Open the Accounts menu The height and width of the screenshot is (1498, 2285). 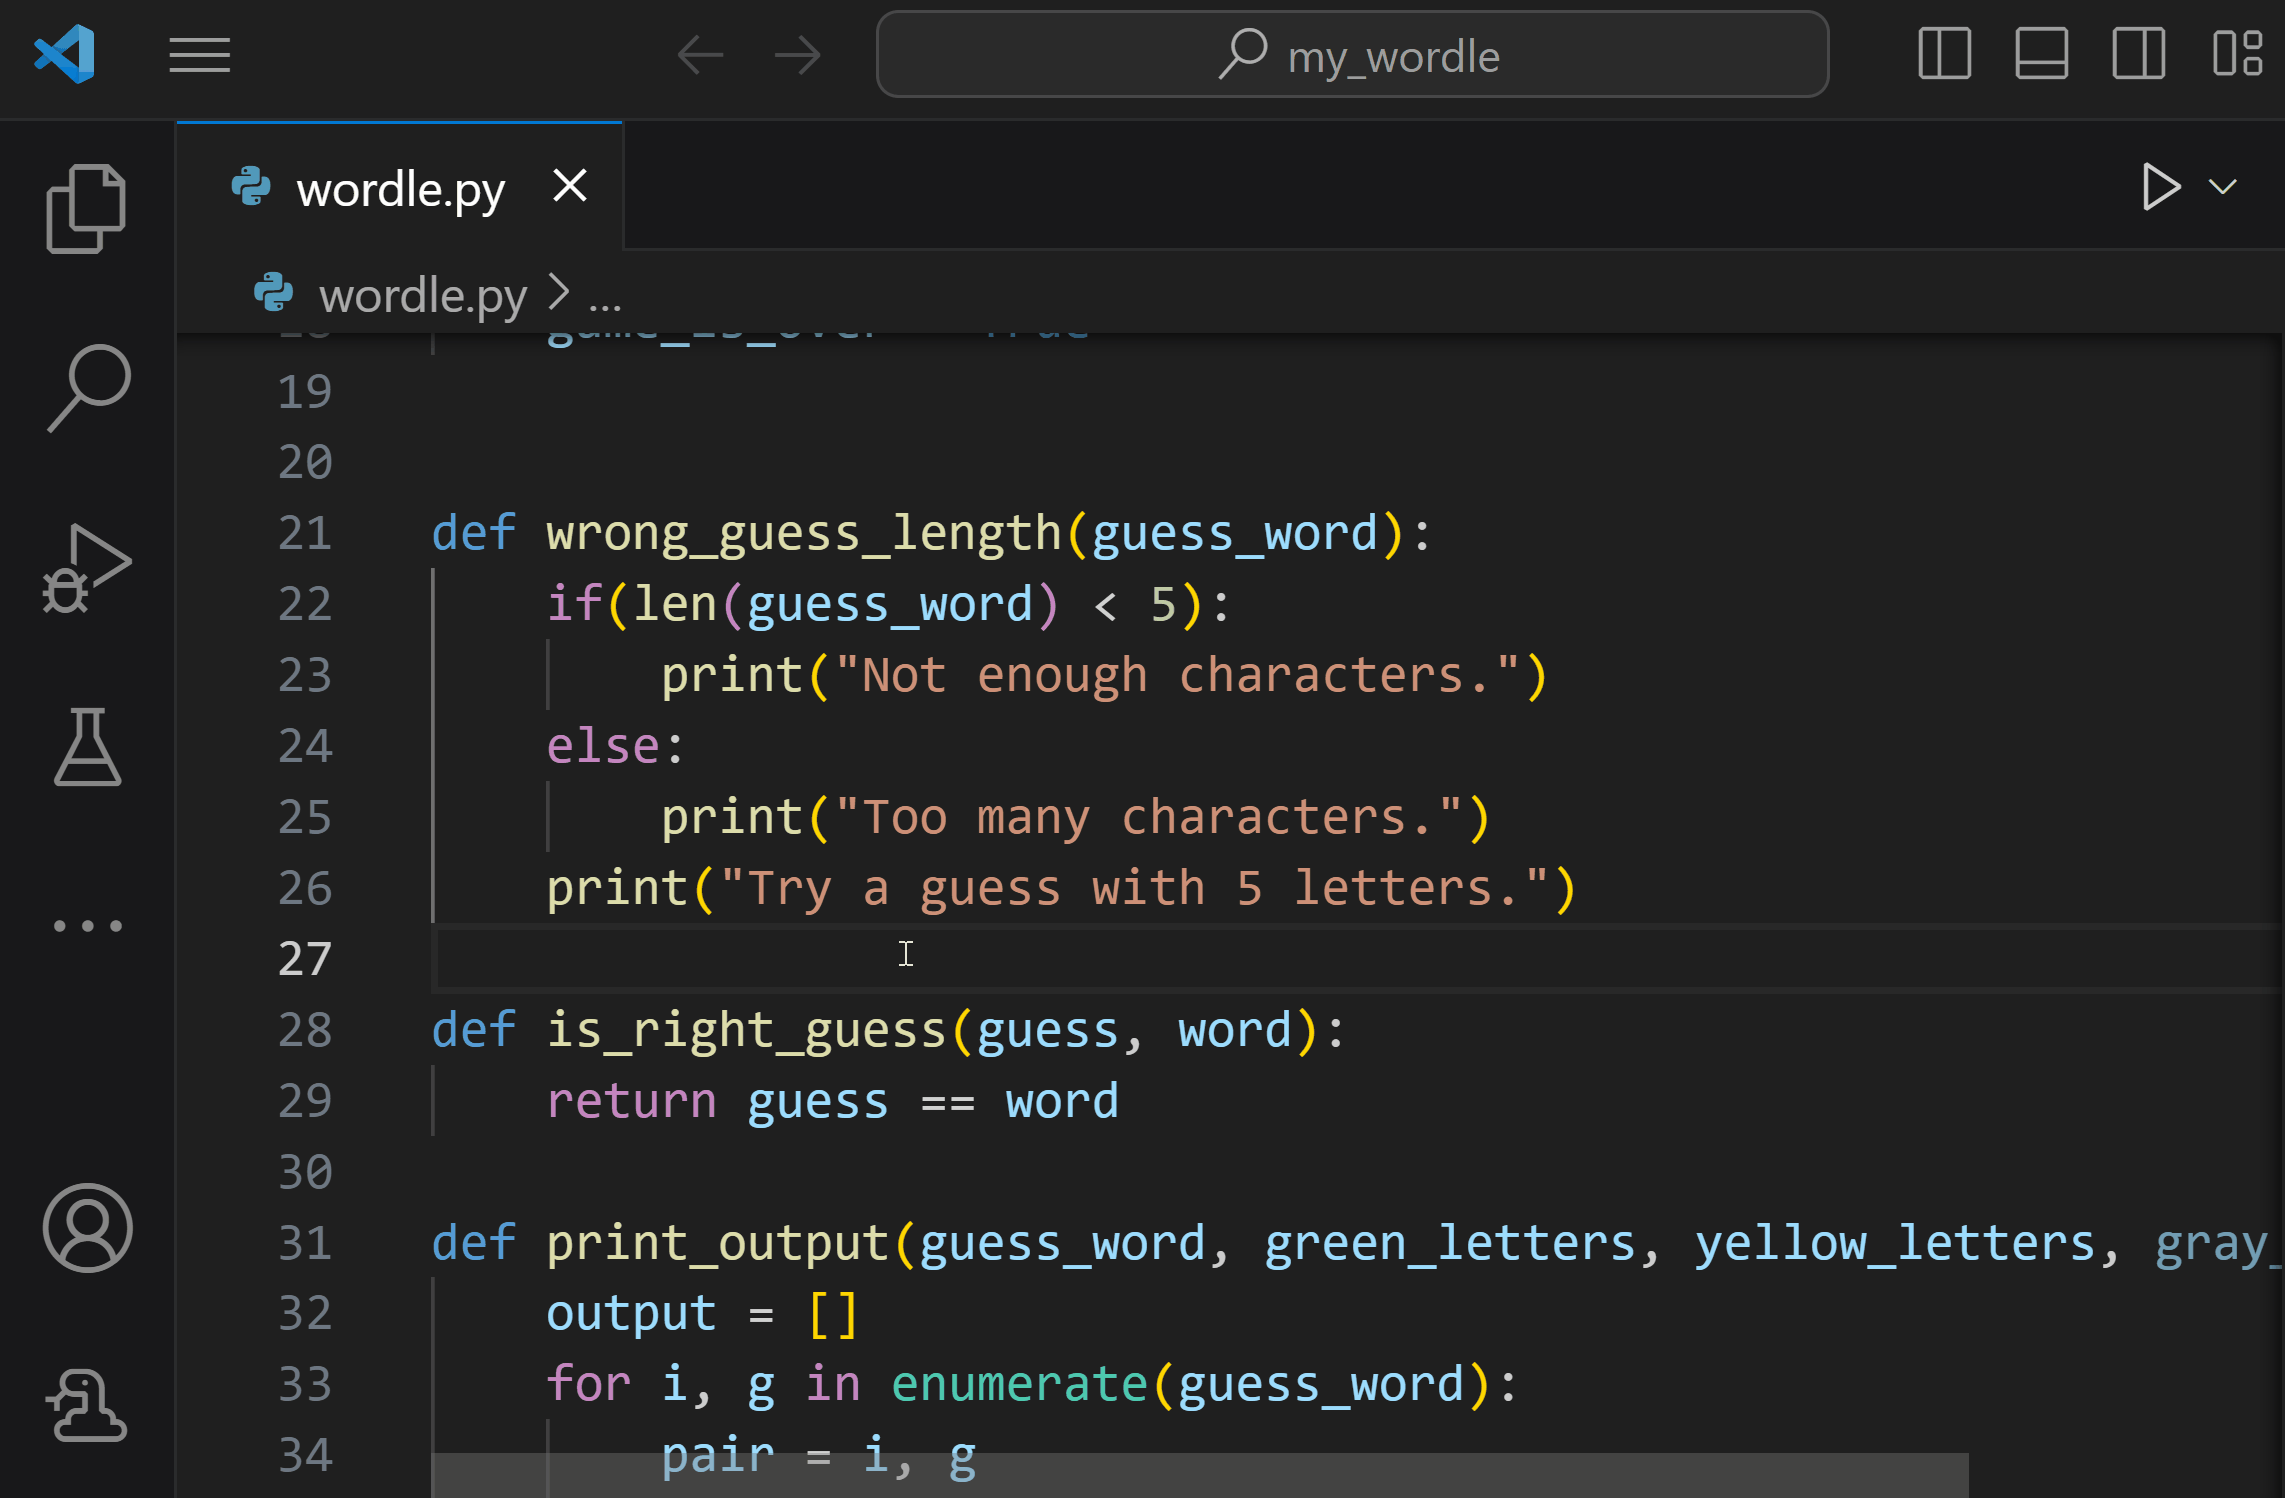point(87,1228)
